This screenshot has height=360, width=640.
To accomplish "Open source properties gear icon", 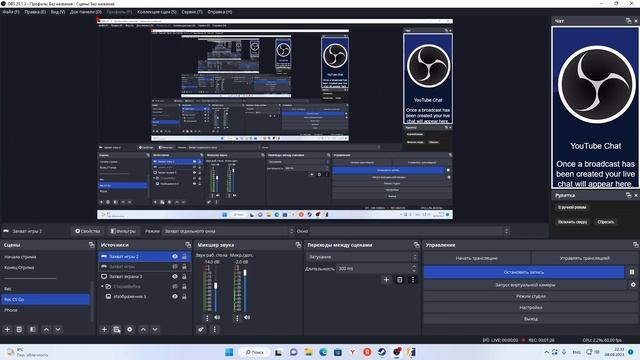I will click(x=130, y=329).
